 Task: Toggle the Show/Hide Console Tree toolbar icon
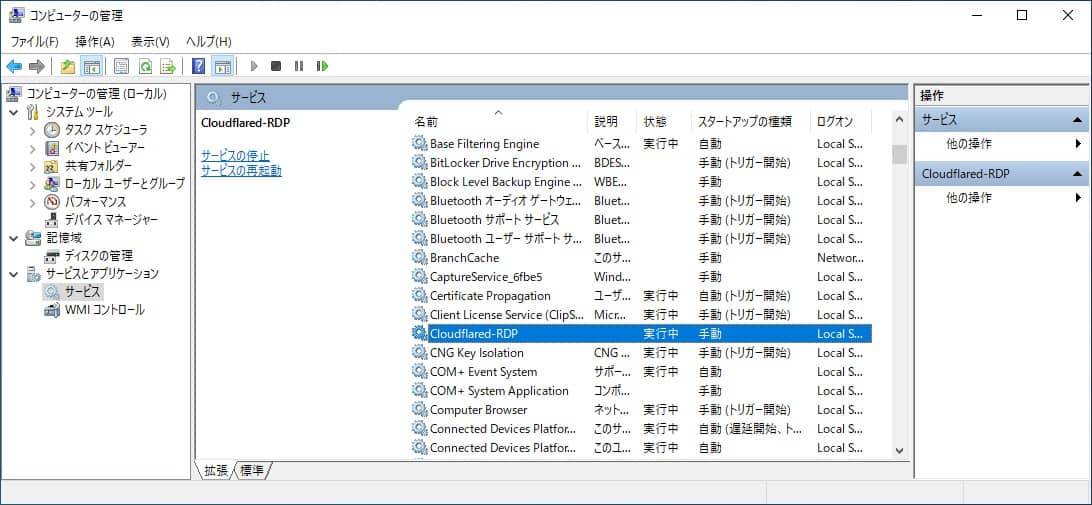click(x=91, y=66)
